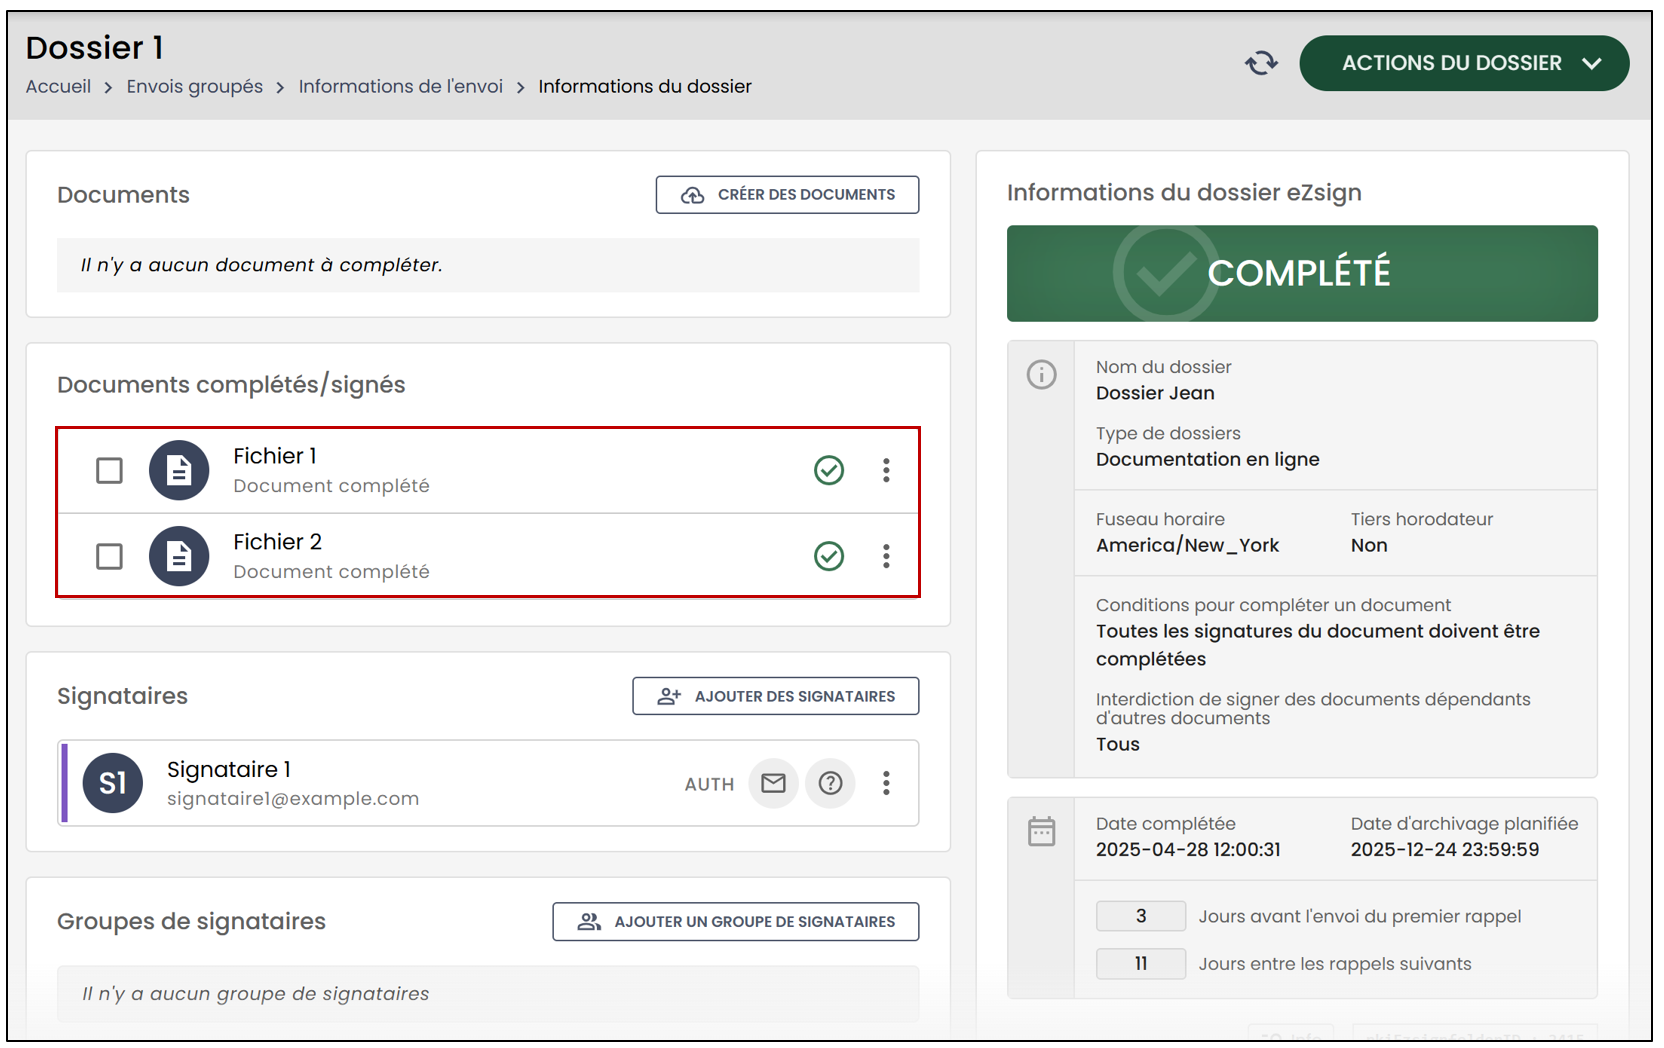Open Fichier 1 three-dot options menu
This screenshot has height=1048, width=1664.
point(886,470)
